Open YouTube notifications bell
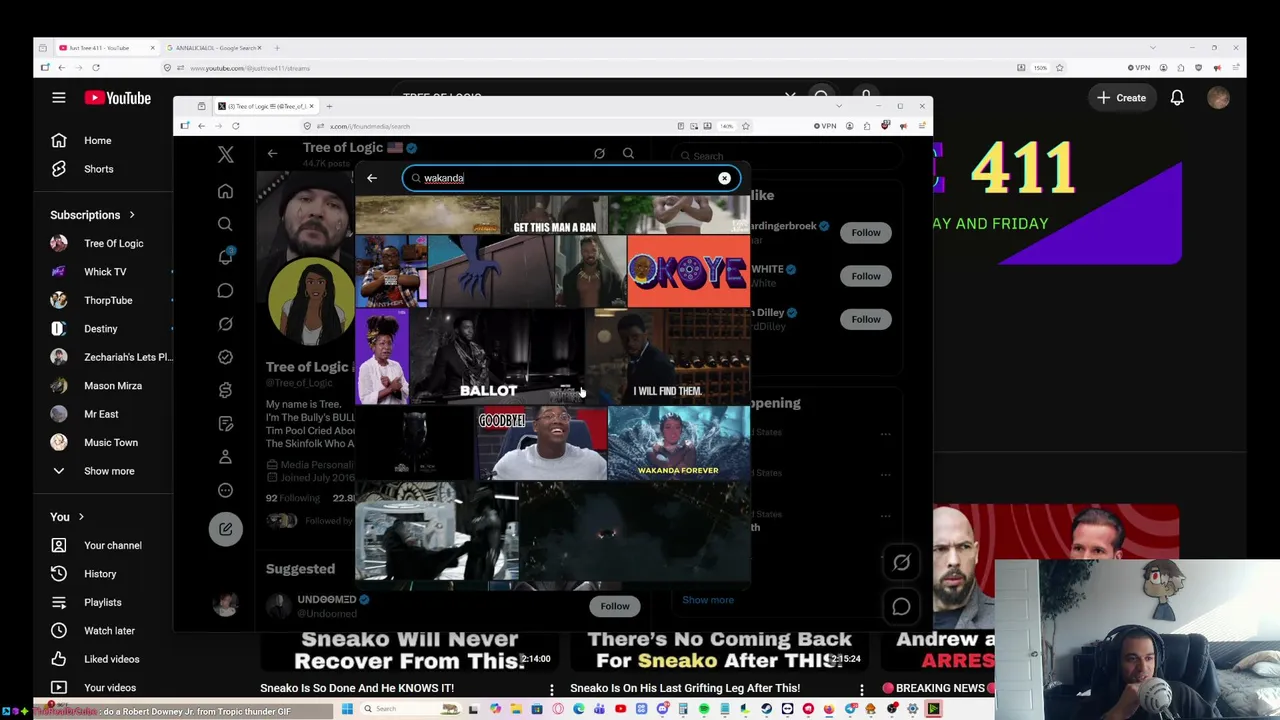 click(x=1177, y=98)
